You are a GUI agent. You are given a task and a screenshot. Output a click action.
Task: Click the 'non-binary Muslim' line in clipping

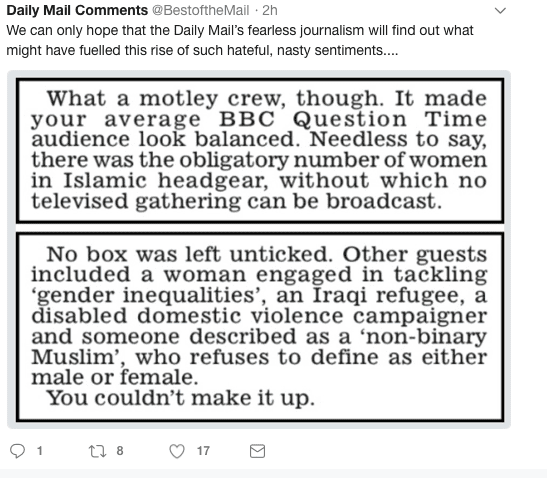(x=259, y=347)
